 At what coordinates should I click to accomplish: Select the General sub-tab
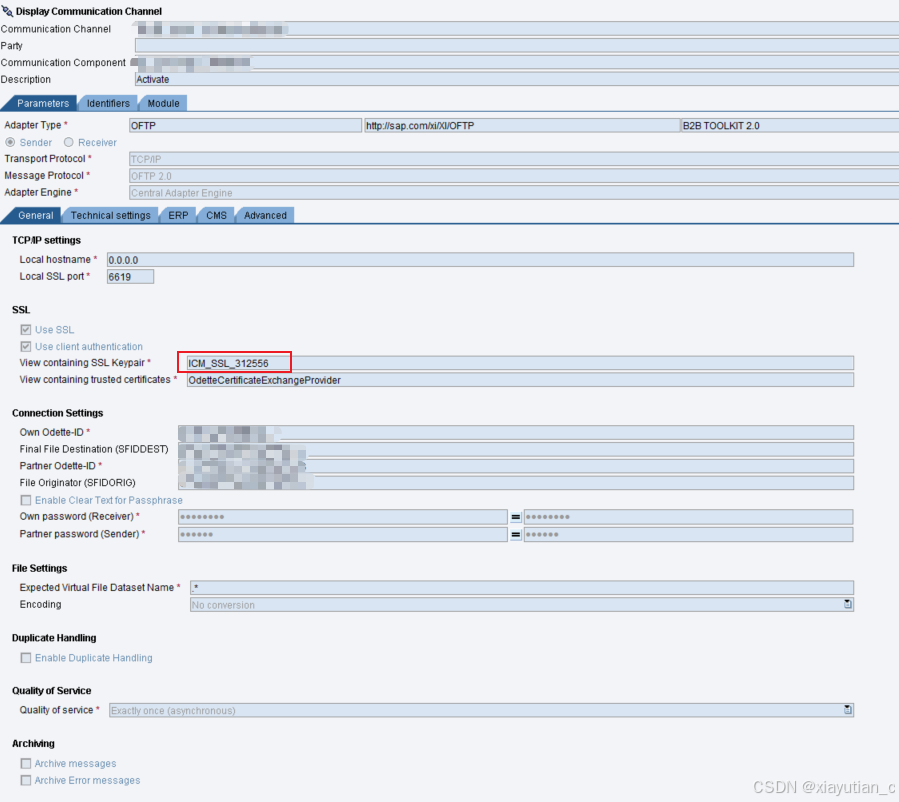(x=35, y=216)
